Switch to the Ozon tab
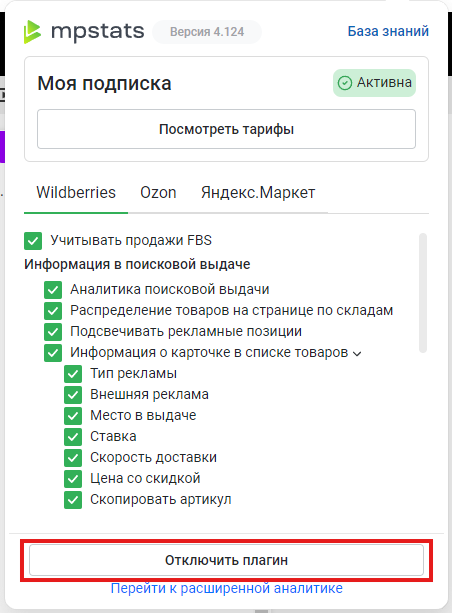 pyautogui.click(x=158, y=193)
